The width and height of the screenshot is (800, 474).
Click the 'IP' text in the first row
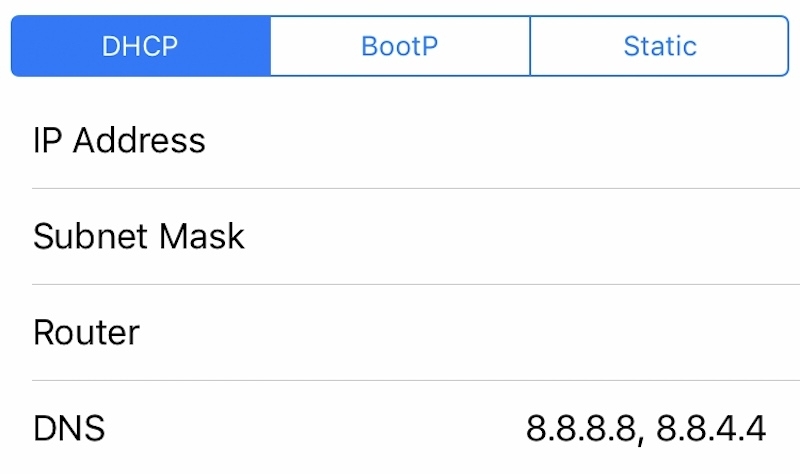tap(47, 140)
